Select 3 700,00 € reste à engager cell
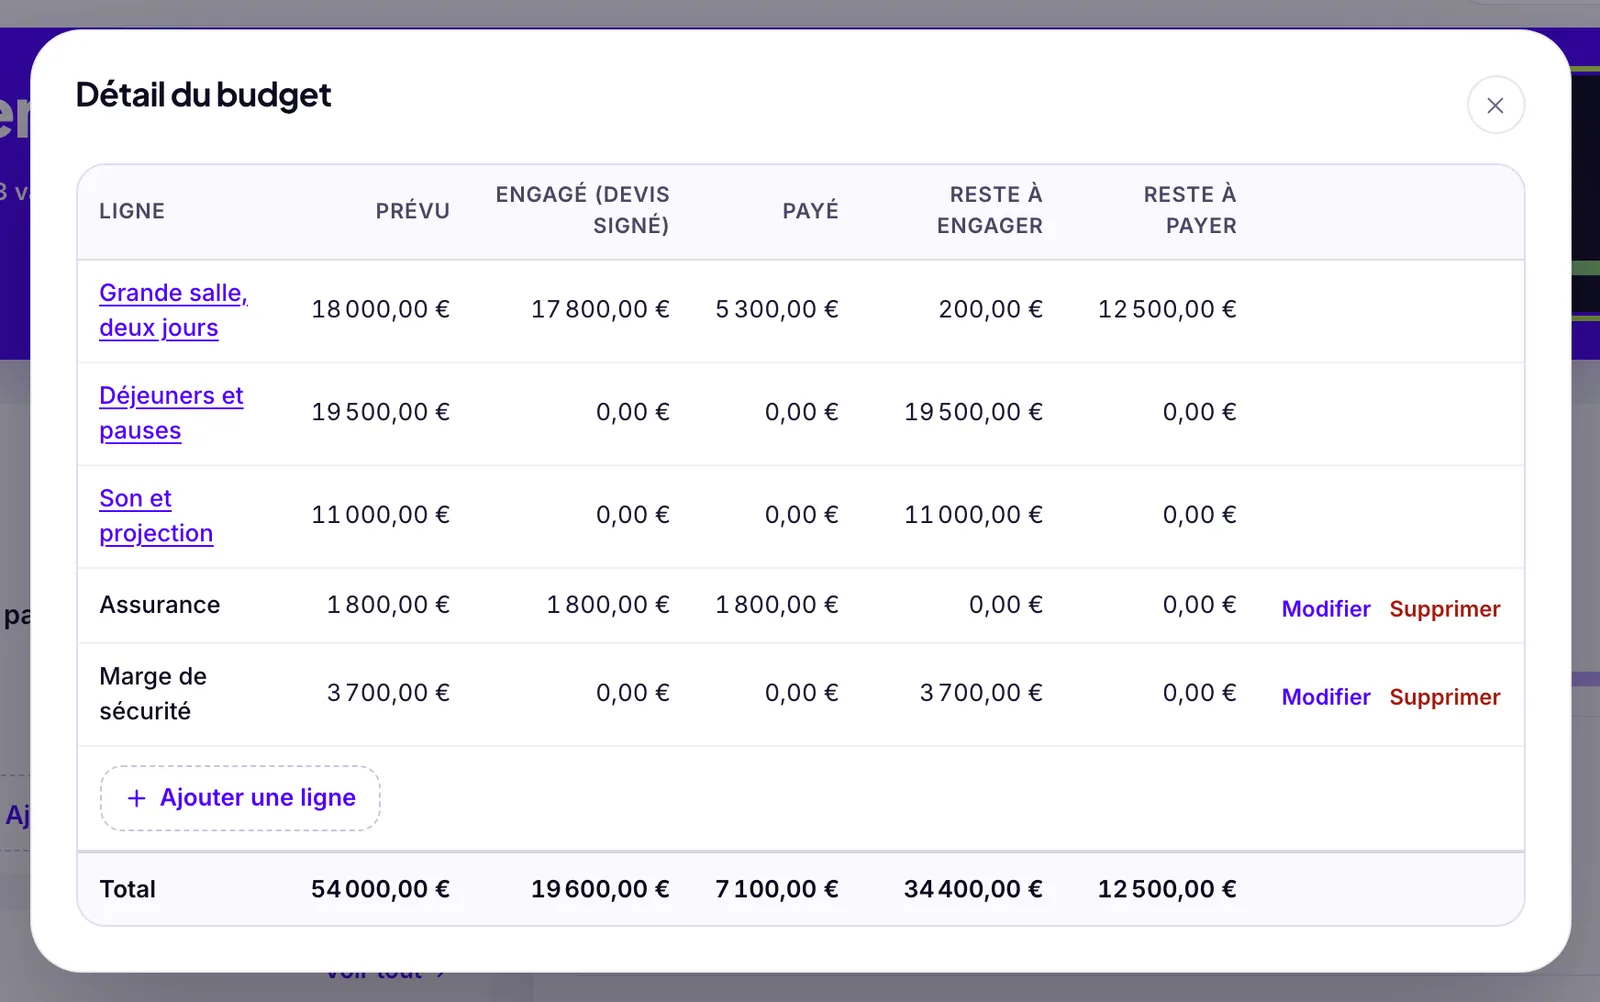 click(981, 693)
